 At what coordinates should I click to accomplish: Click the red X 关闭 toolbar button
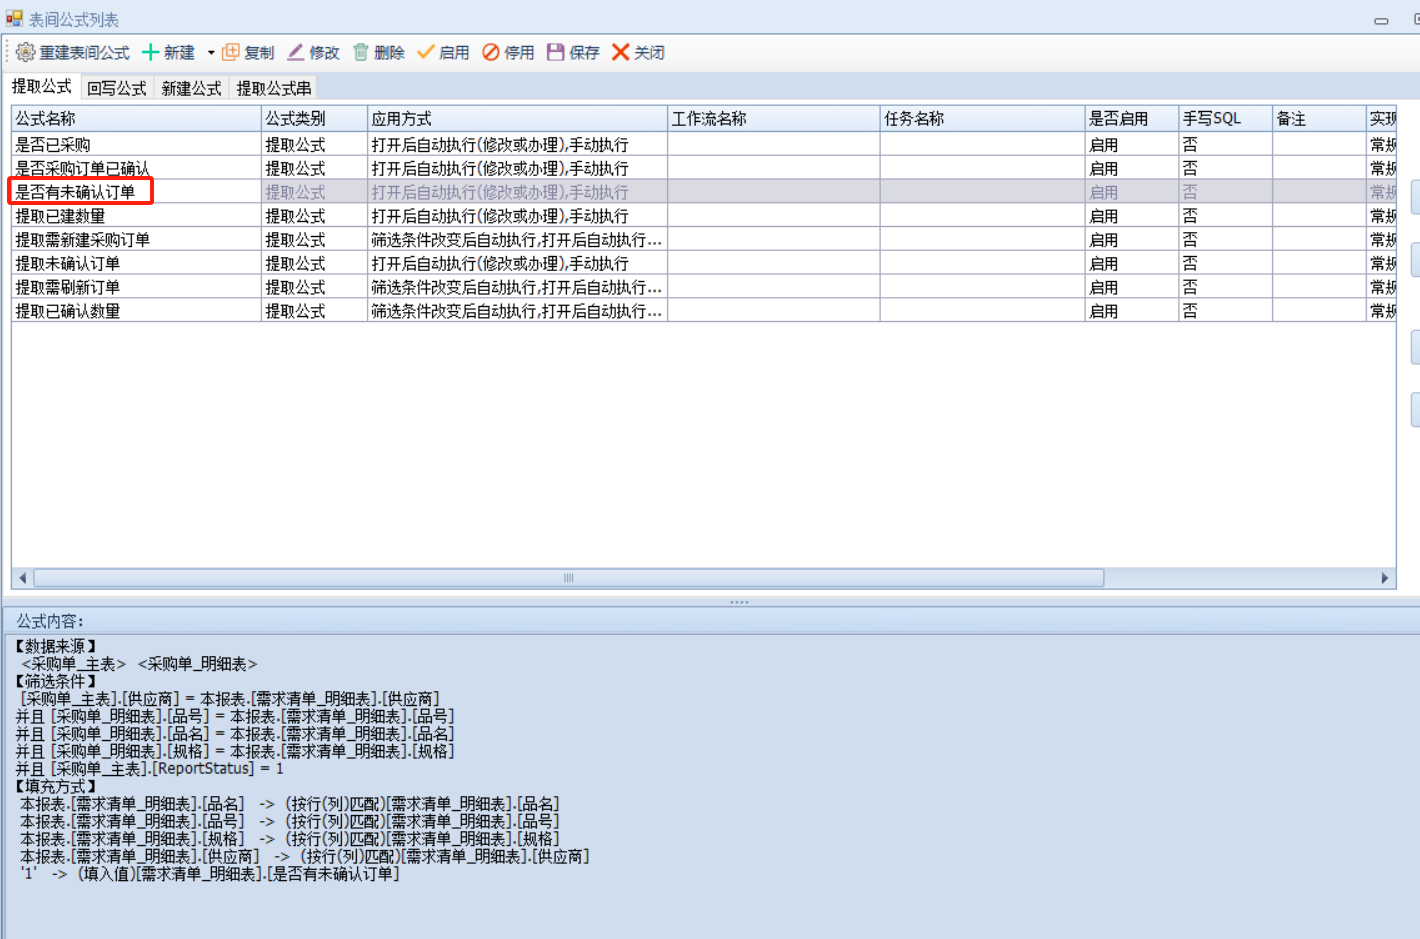(621, 52)
